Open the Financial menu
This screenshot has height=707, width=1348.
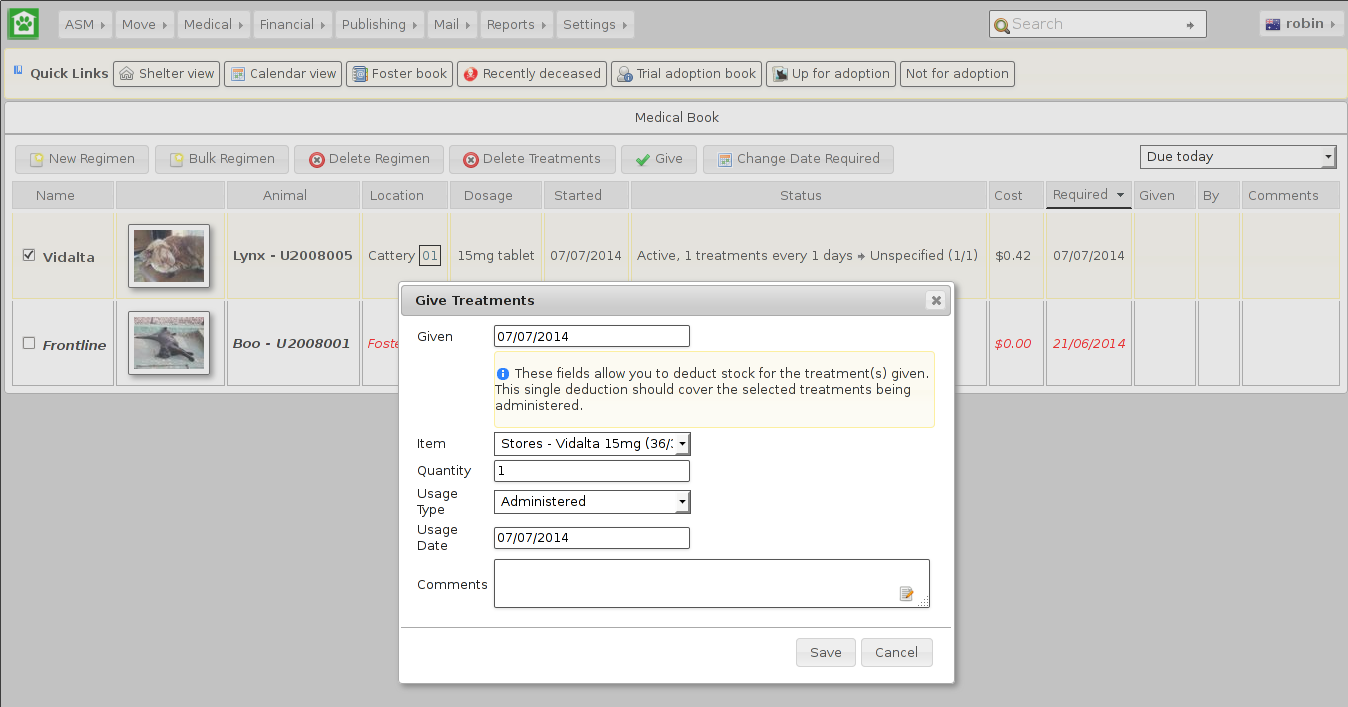[292, 24]
